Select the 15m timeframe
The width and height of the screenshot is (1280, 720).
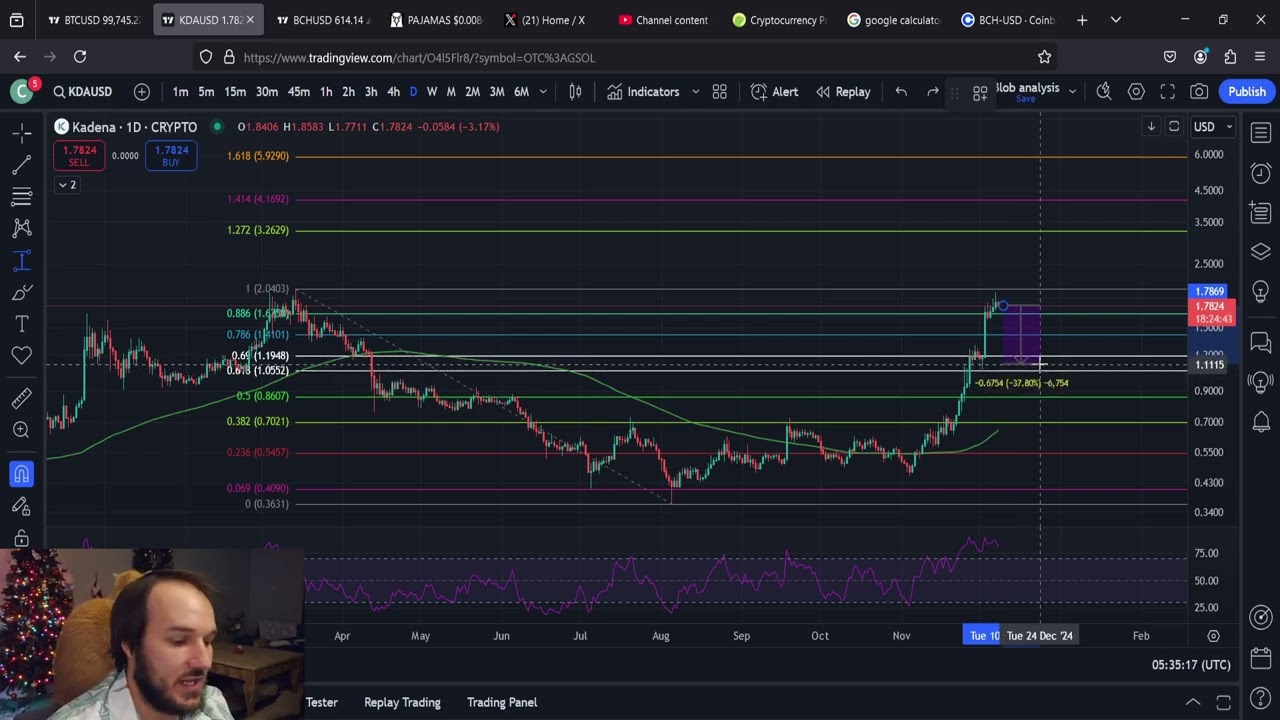point(235,92)
